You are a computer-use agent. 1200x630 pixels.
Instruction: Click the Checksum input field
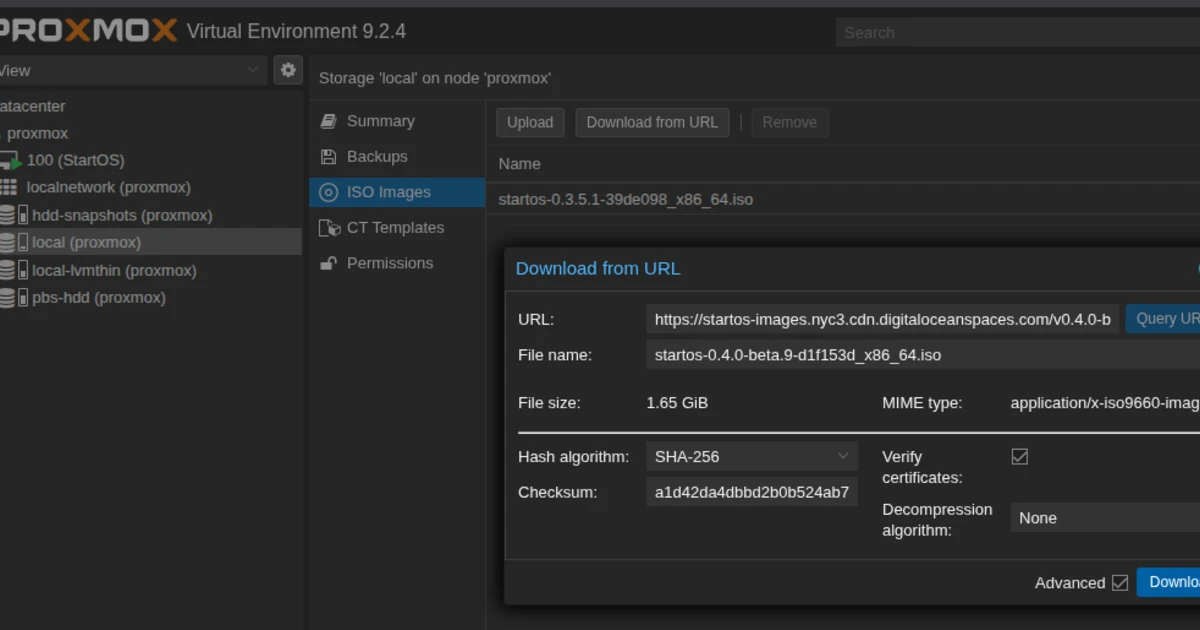752,492
